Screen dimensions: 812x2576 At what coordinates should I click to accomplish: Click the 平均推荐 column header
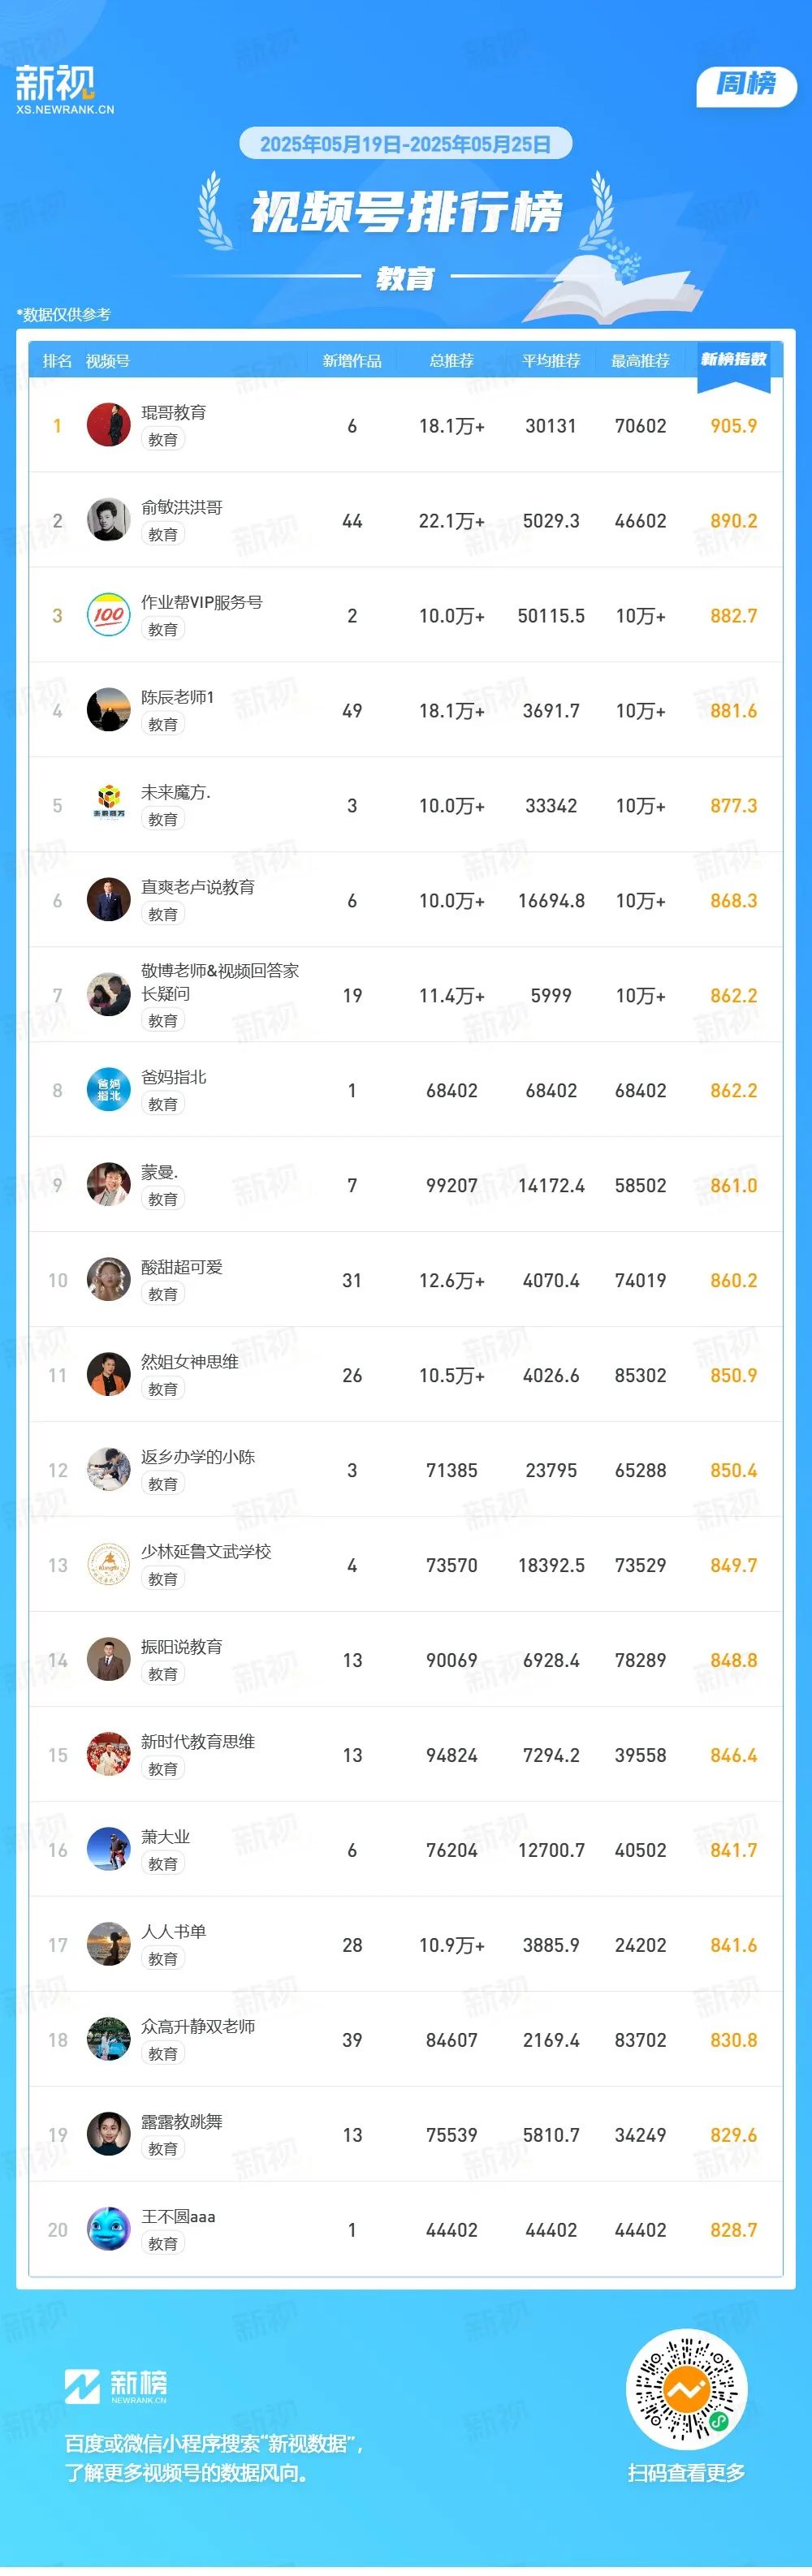551,361
